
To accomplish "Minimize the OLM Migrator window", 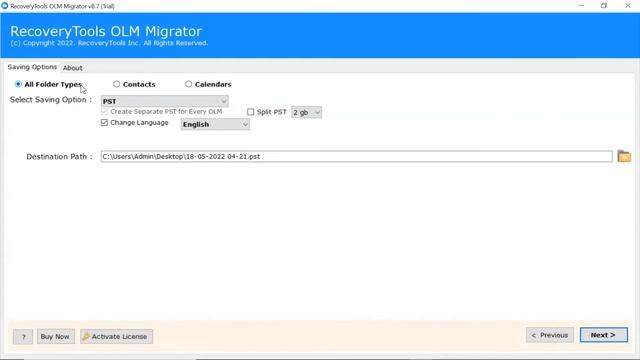I will [581, 6].
